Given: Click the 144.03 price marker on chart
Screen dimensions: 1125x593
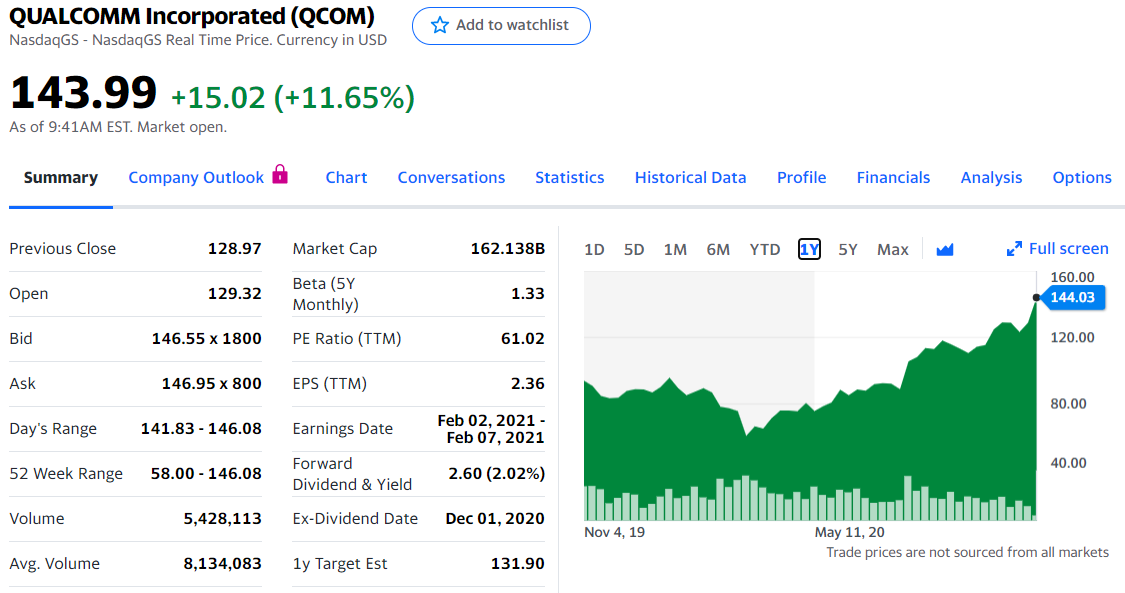Looking at the screenshot, I should point(1073,298).
